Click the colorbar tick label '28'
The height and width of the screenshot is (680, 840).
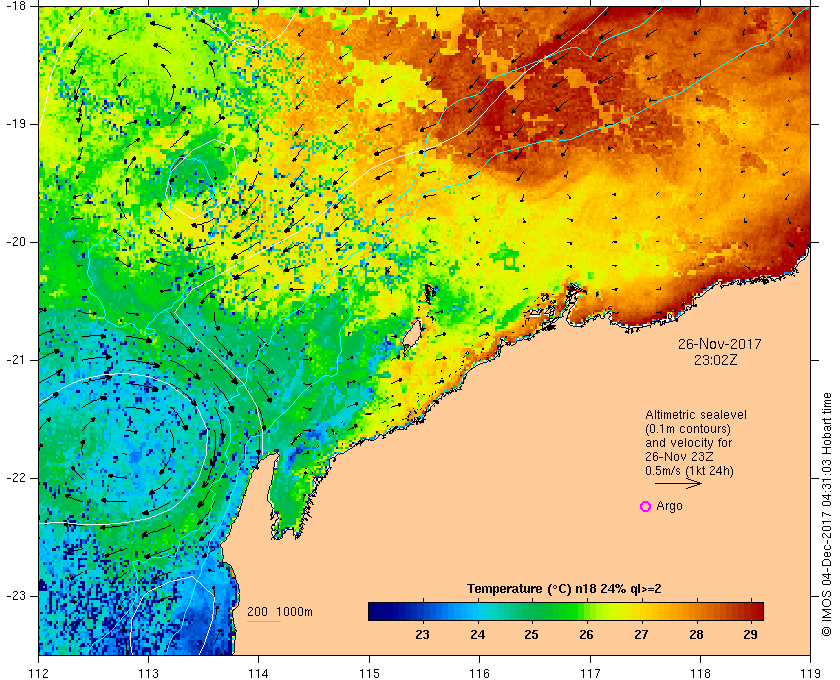[696, 635]
